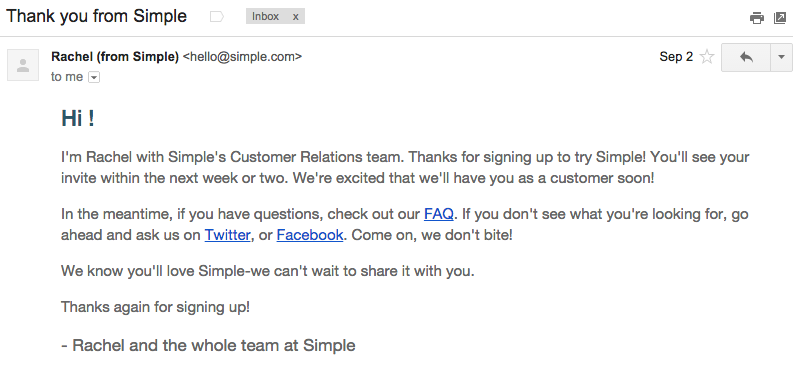Click the 'to me' recipient text
The width and height of the screenshot is (801, 368).
coord(67,77)
